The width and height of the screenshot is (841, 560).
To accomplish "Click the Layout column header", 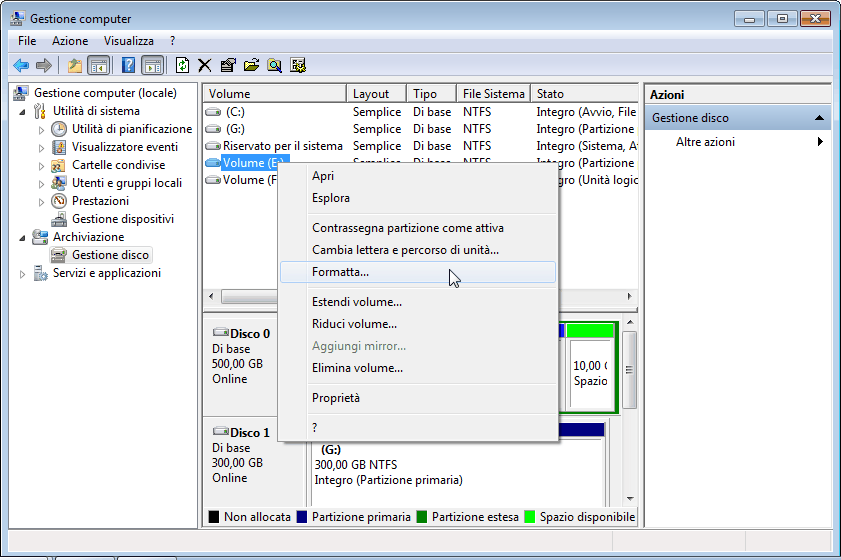I will (377, 94).
